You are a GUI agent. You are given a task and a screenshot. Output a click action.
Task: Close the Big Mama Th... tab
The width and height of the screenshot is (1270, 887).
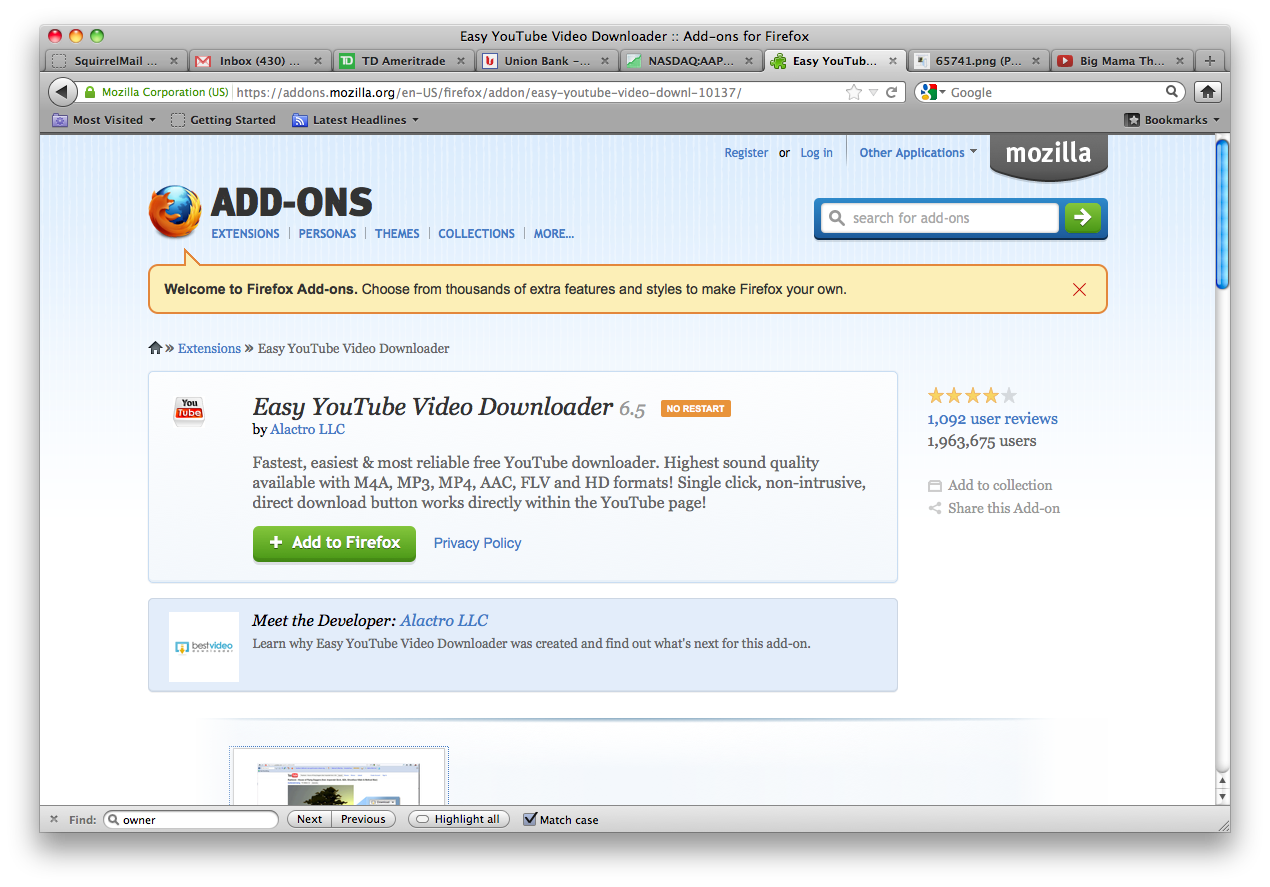[x=1180, y=61]
